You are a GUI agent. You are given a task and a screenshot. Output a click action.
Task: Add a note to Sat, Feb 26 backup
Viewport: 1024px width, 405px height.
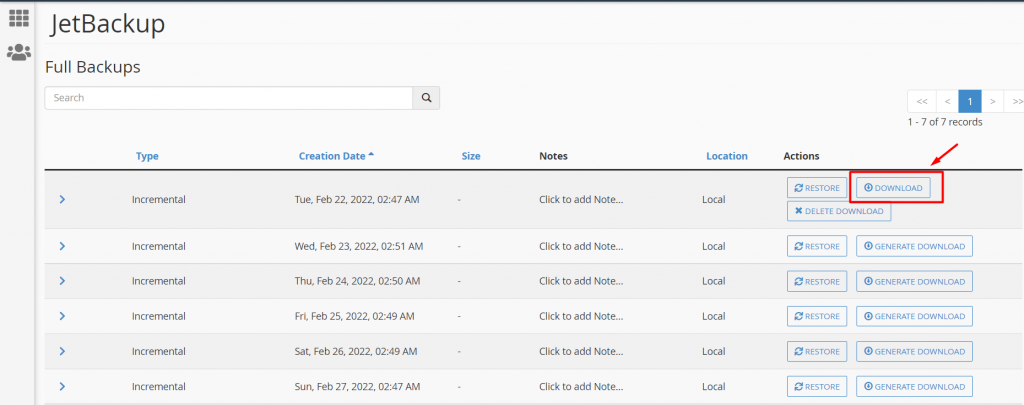[581, 351]
